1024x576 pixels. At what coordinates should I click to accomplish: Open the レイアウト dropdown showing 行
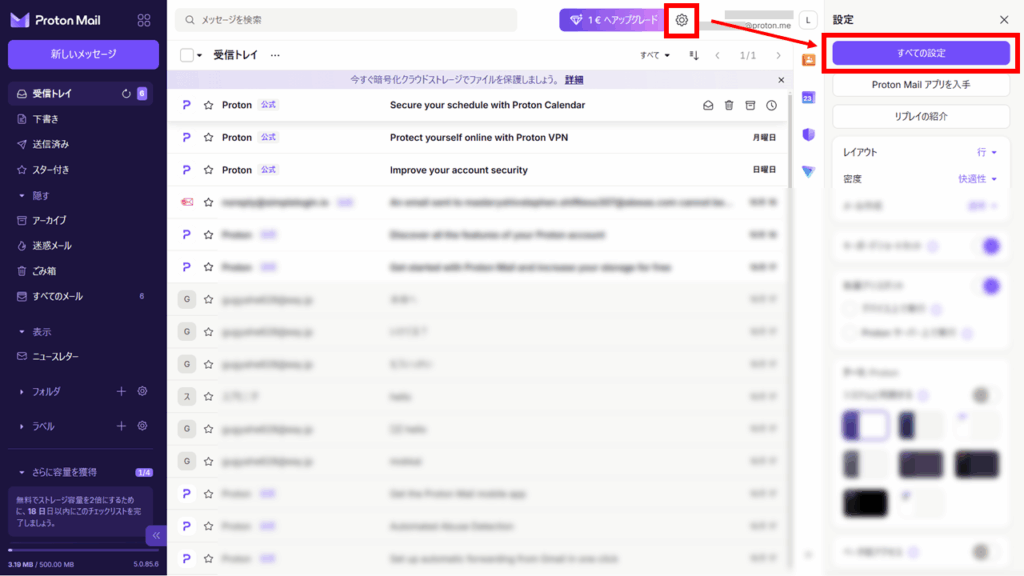coord(987,152)
